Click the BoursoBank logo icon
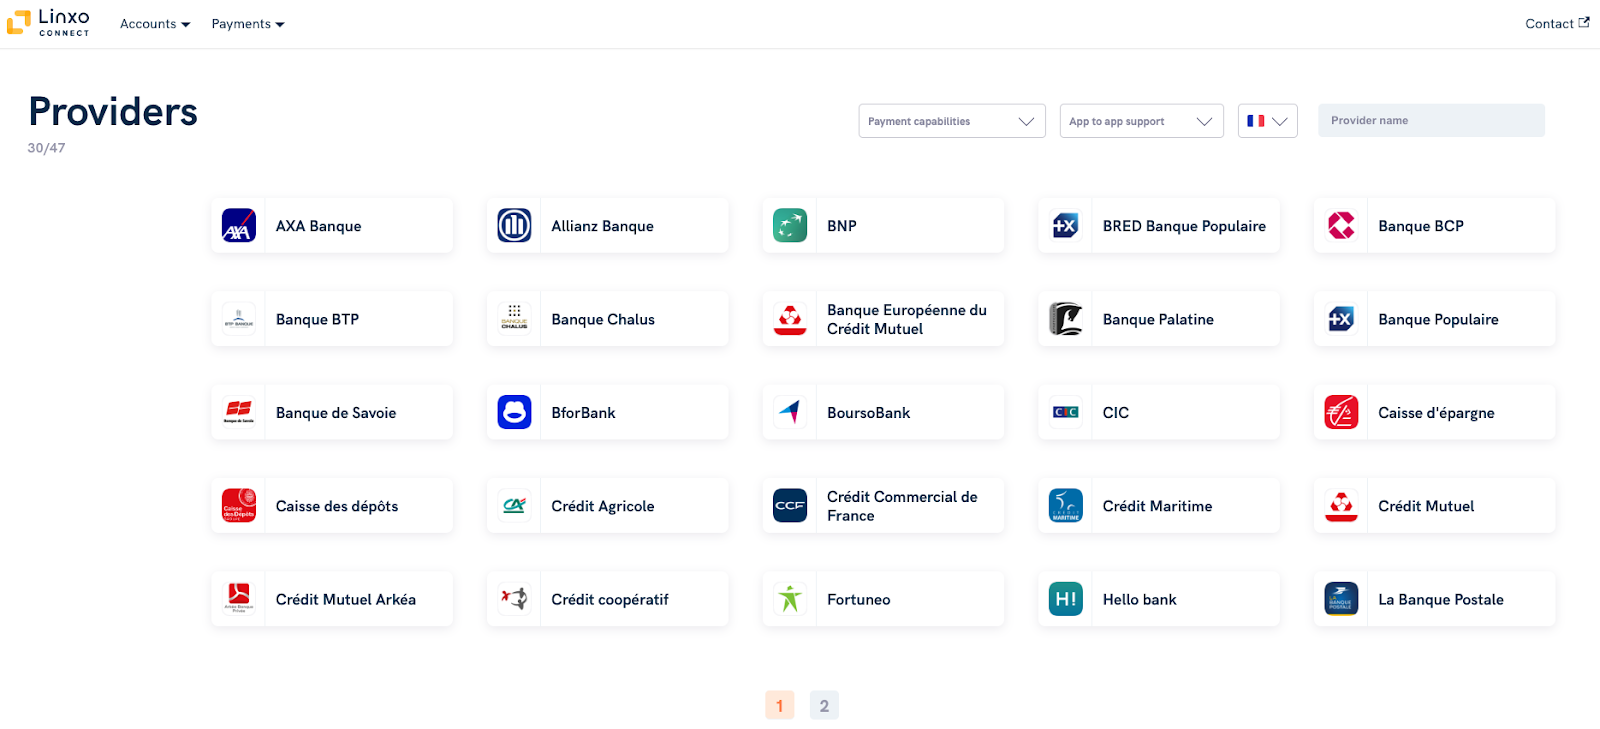The width and height of the screenshot is (1600, 729). (790, 412)
